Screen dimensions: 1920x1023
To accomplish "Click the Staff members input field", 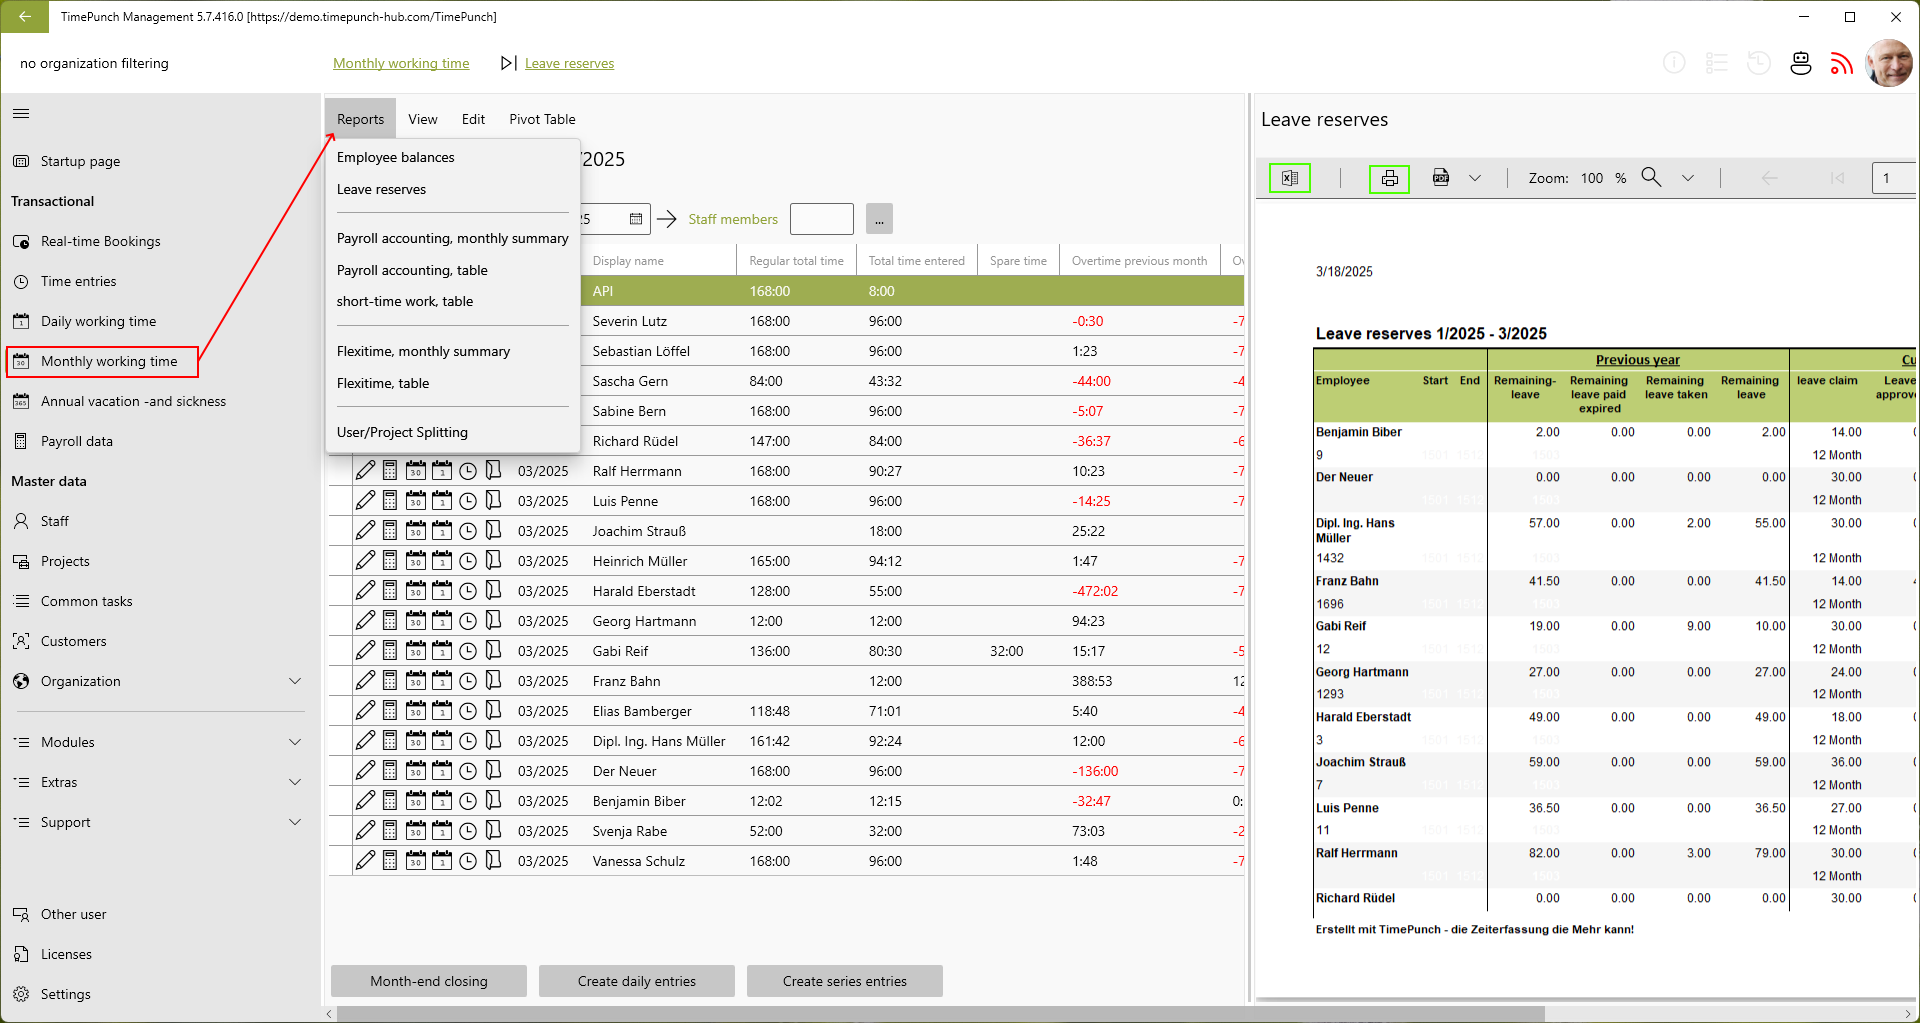I will [x=822, y=219].
